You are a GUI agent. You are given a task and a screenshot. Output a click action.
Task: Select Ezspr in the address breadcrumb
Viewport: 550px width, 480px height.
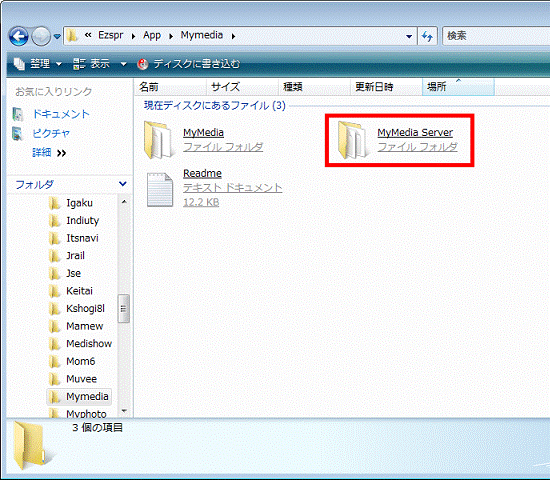tap(110, 35)
